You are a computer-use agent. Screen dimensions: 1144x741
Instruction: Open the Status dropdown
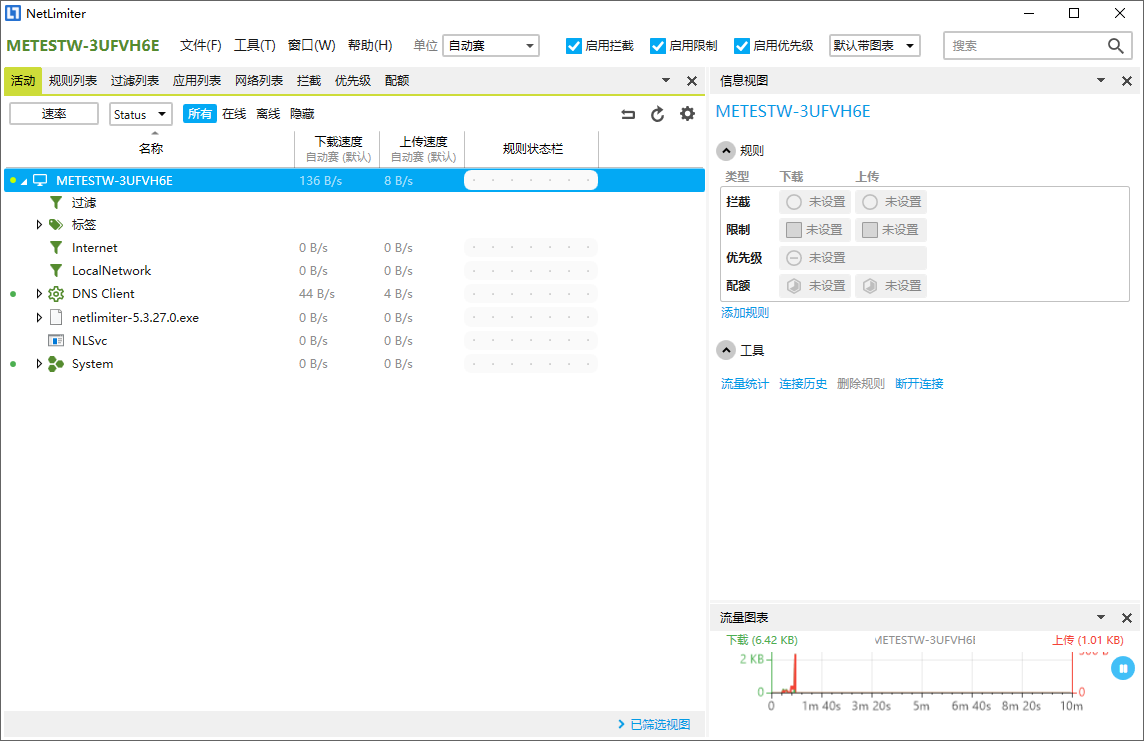click(x=141, y=115)
